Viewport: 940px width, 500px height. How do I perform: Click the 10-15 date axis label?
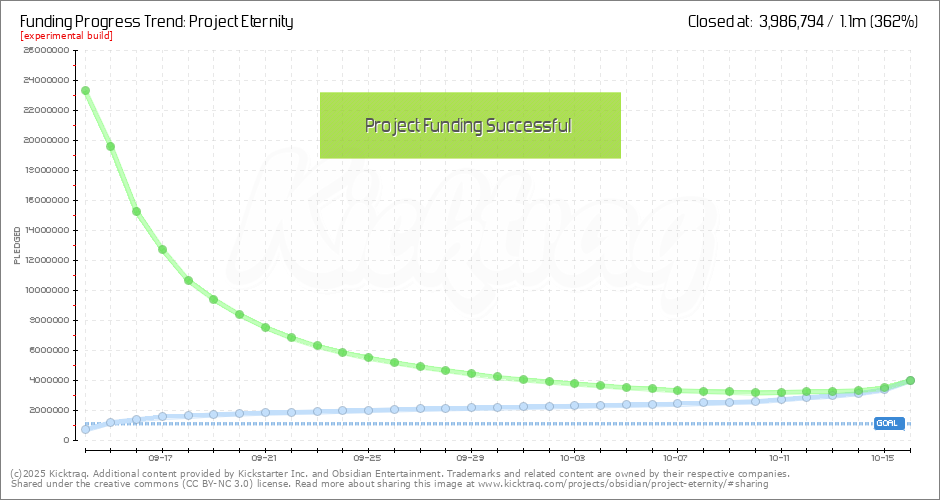point(883,459)
